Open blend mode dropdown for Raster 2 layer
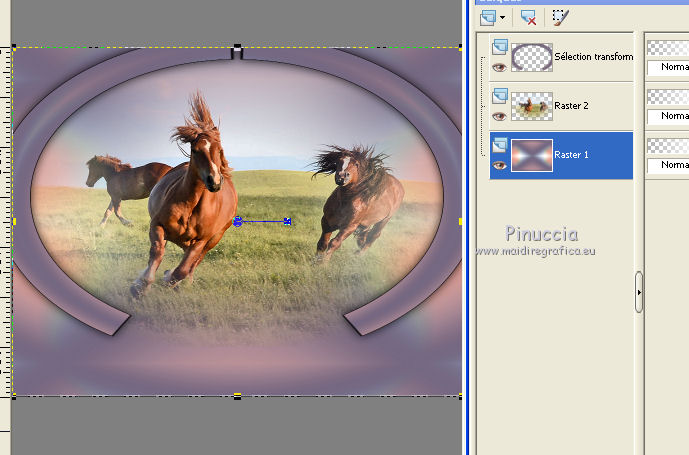The image size is (689, 455). [x=668, y=116]
